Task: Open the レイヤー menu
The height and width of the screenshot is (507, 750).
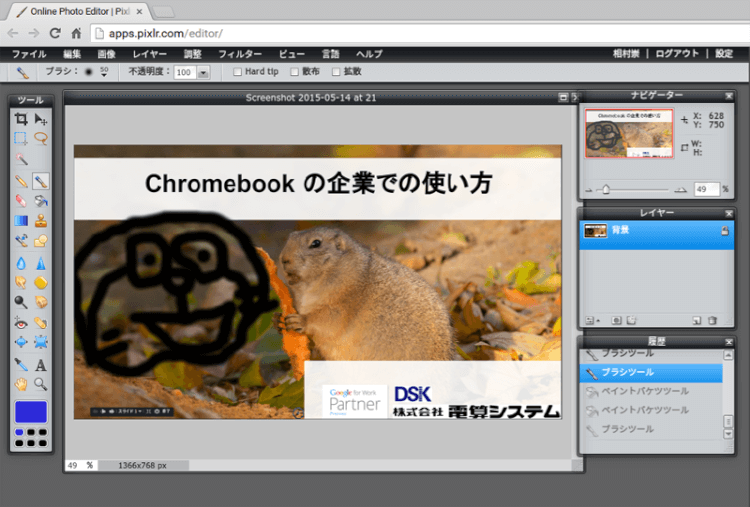Action: (150, 53)
